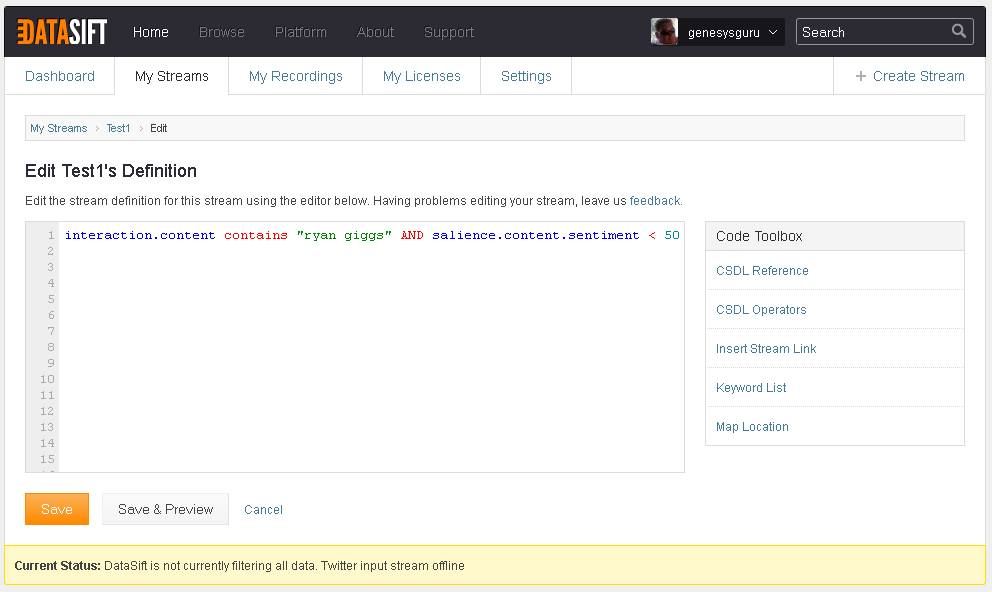Click the Save & Preview button
The height and width of the screenshot is (592, 992).
pyautogui.click(x=165, y=509)
